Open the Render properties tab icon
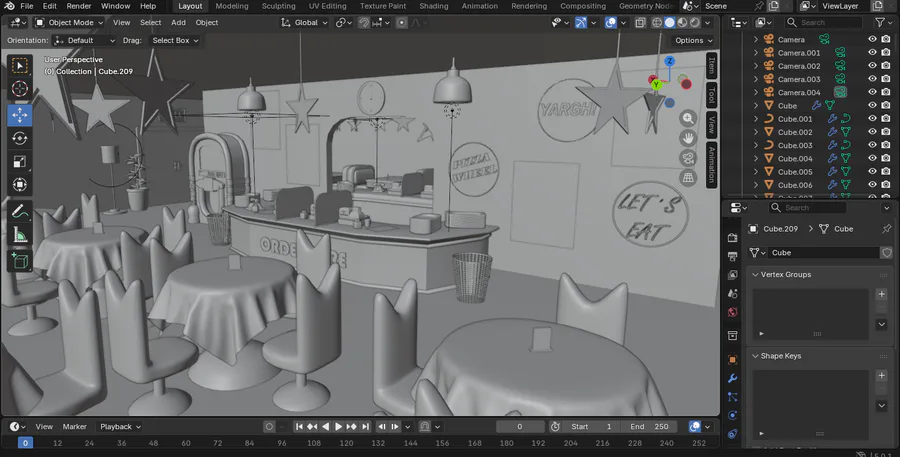This screenshot has width=900, height=457. click(732, 238)
